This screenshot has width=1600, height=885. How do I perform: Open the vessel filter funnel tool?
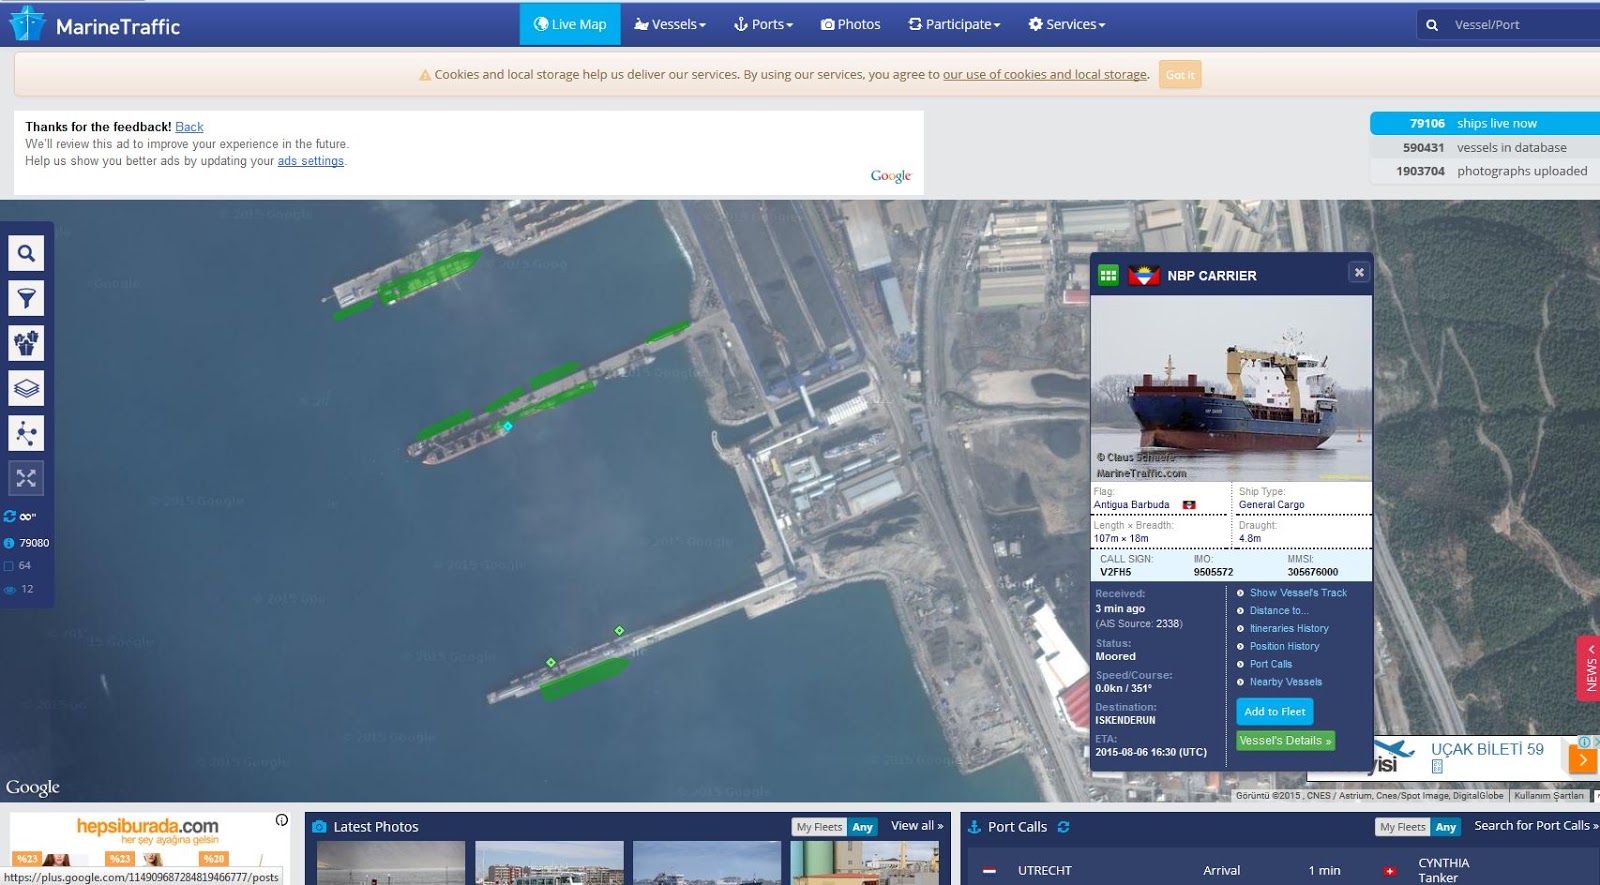pos(26,298)
